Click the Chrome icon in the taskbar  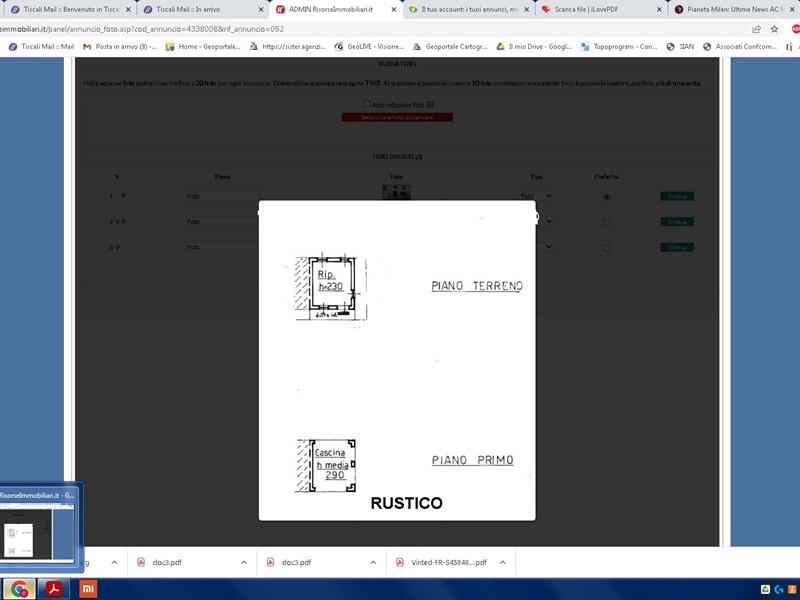click(20, 588)
